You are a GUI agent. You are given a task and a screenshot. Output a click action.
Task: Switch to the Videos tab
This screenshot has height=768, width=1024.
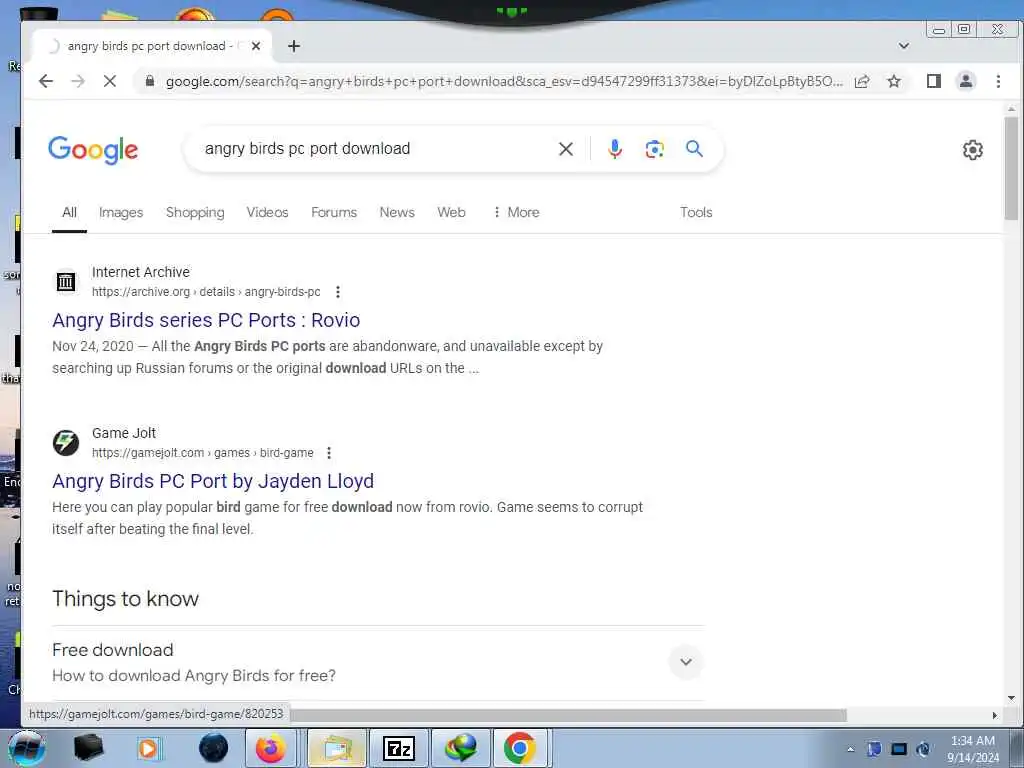click(x=267, y=212)
